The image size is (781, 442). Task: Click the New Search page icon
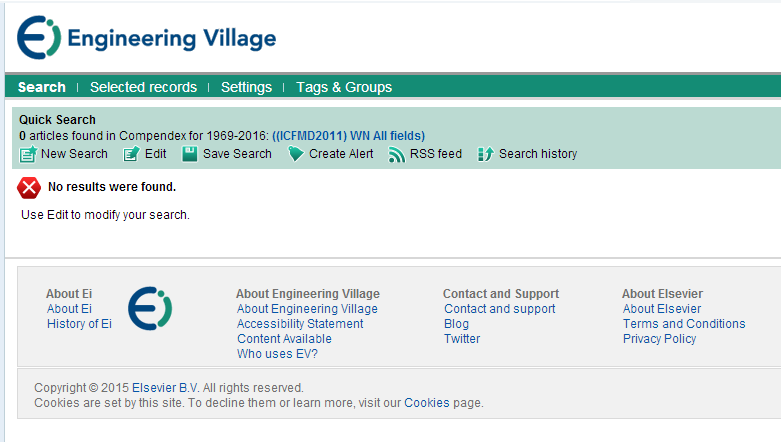tap(28, 154)
